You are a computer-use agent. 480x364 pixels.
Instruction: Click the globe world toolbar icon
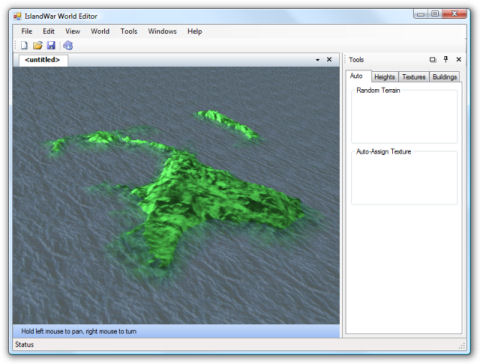(68, 45)
